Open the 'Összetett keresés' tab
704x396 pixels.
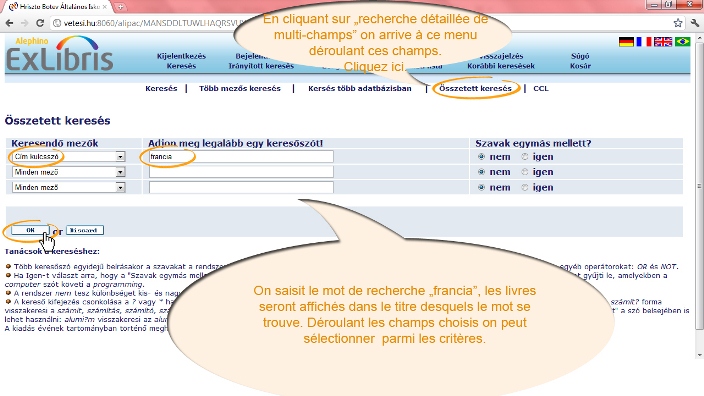475,88
